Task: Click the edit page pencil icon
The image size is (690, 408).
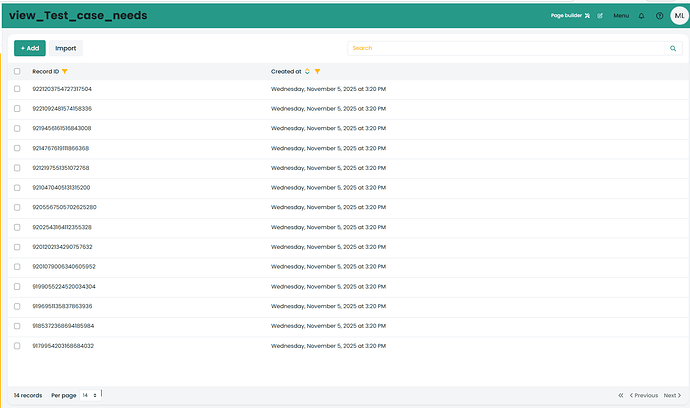Action: coord(600,16)
